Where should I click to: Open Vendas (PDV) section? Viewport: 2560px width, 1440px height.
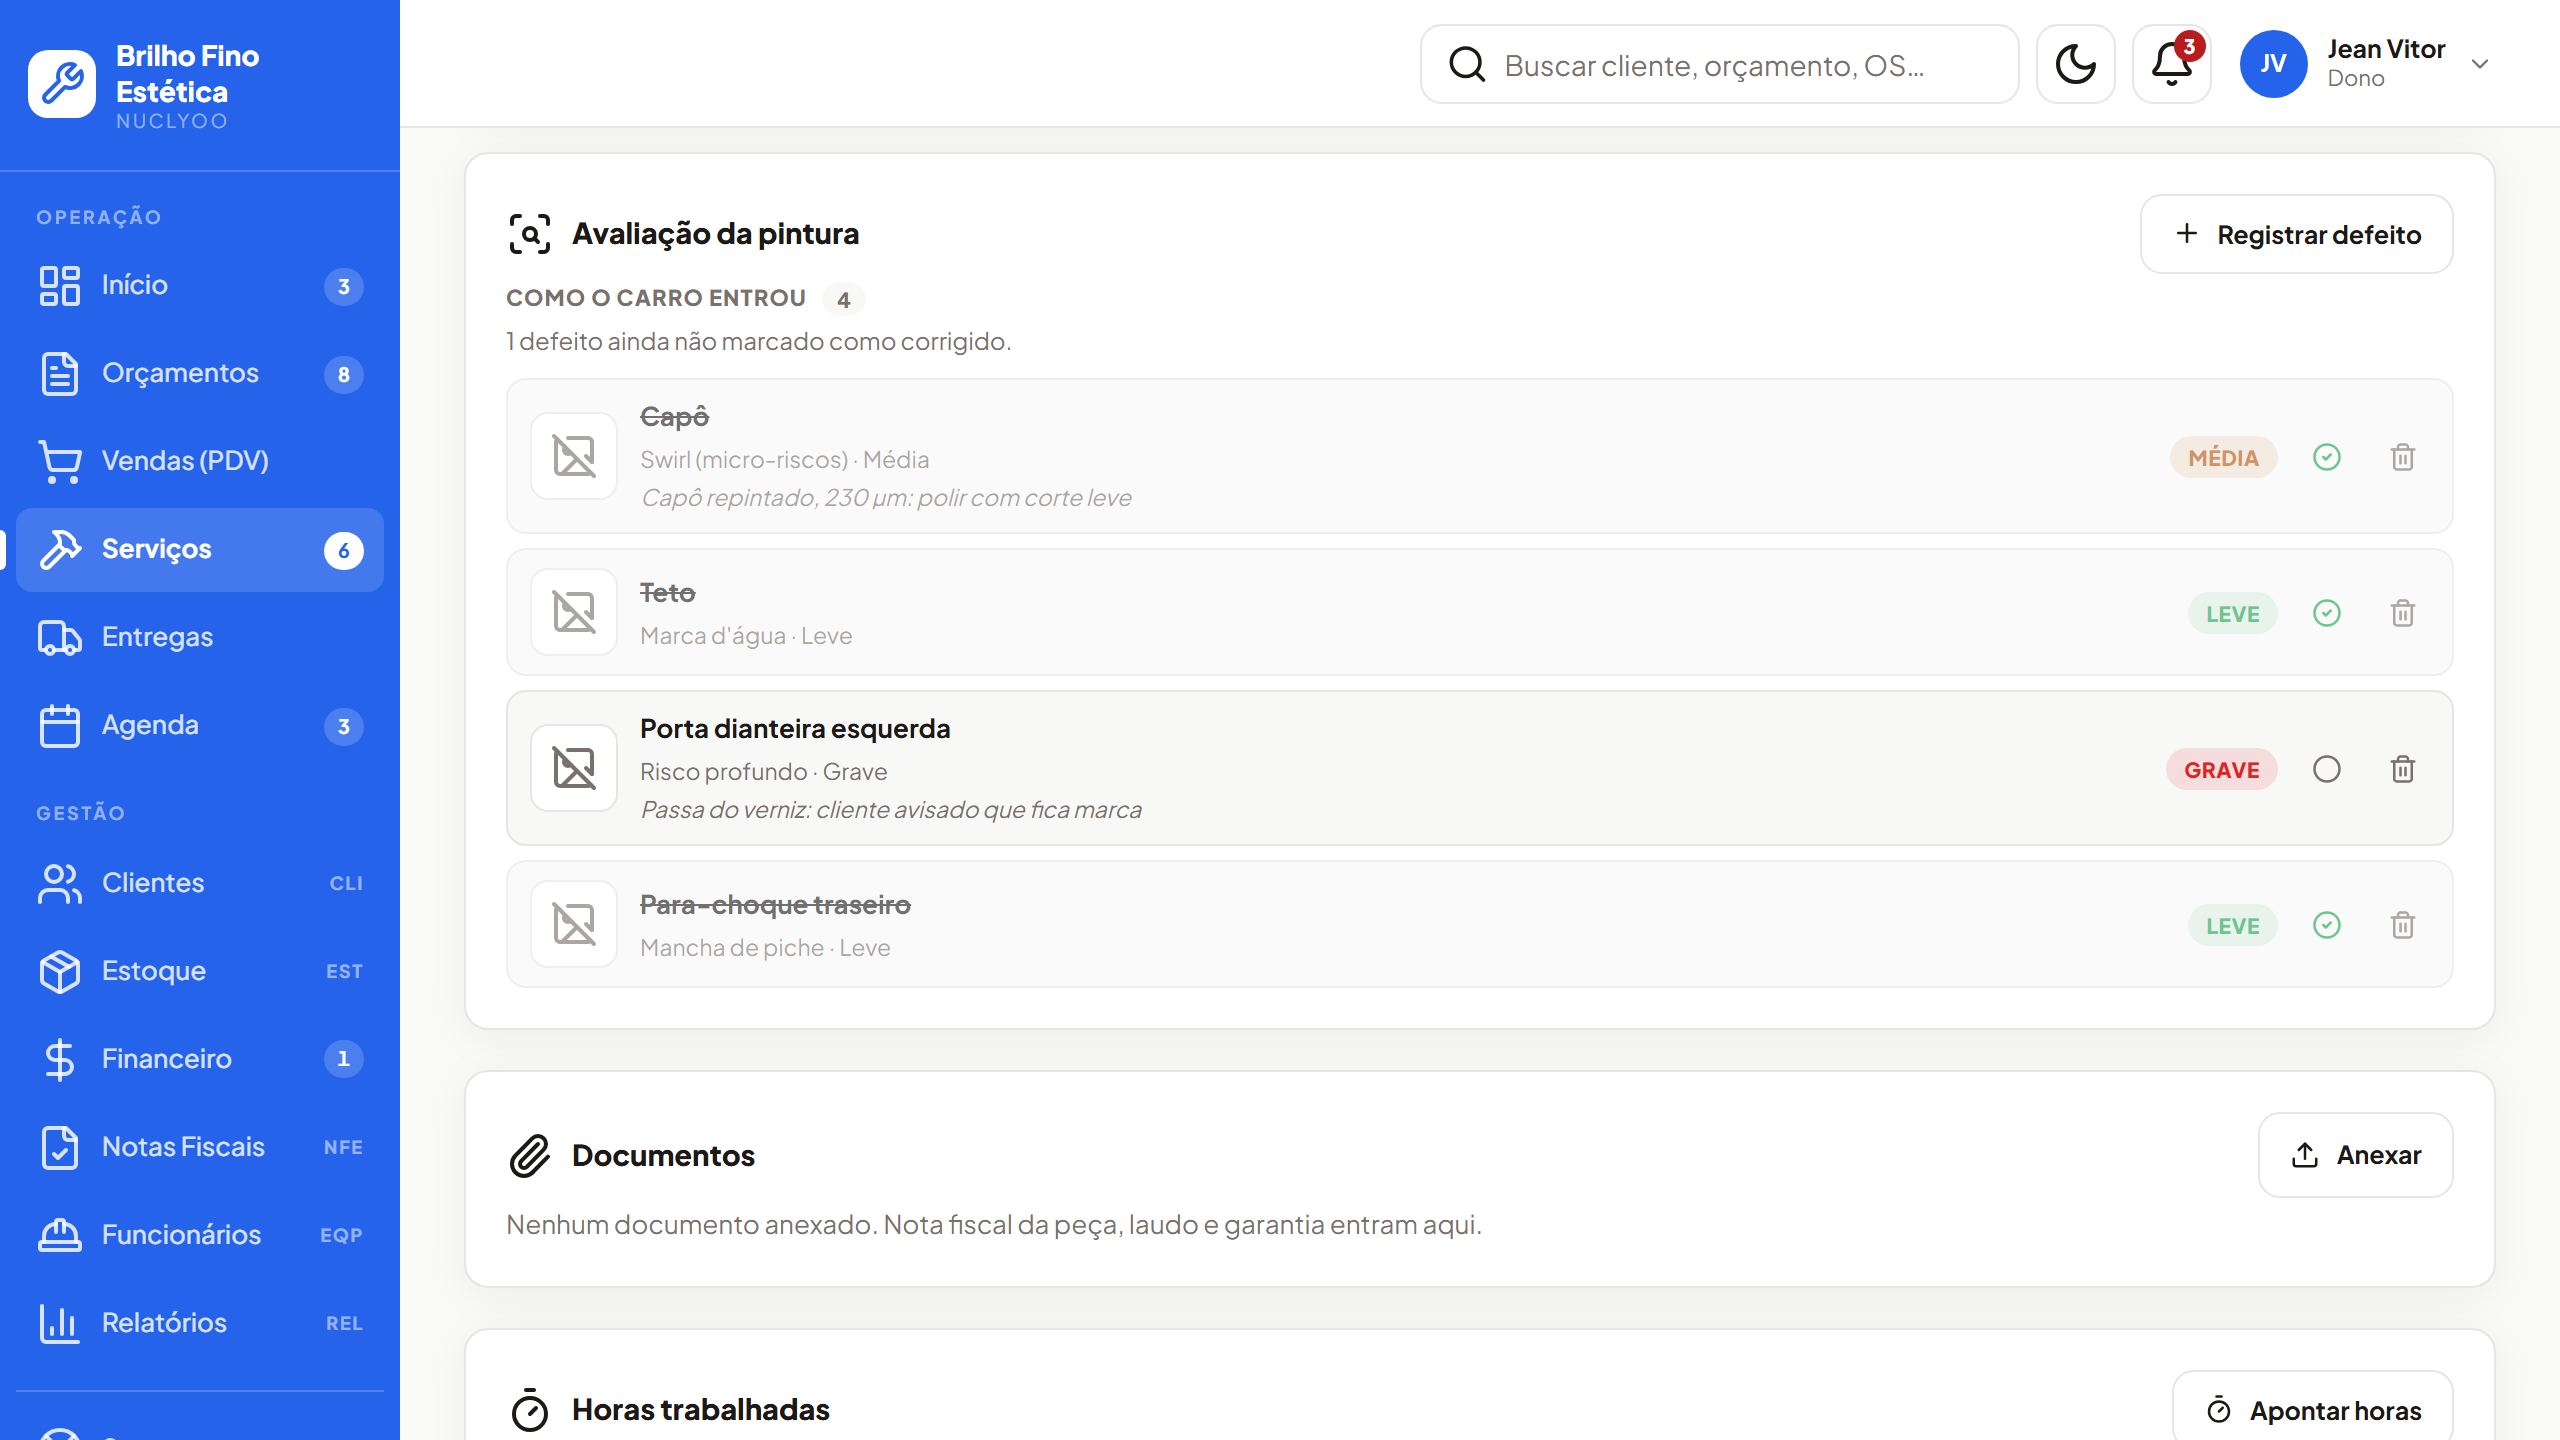coord(200,461)
